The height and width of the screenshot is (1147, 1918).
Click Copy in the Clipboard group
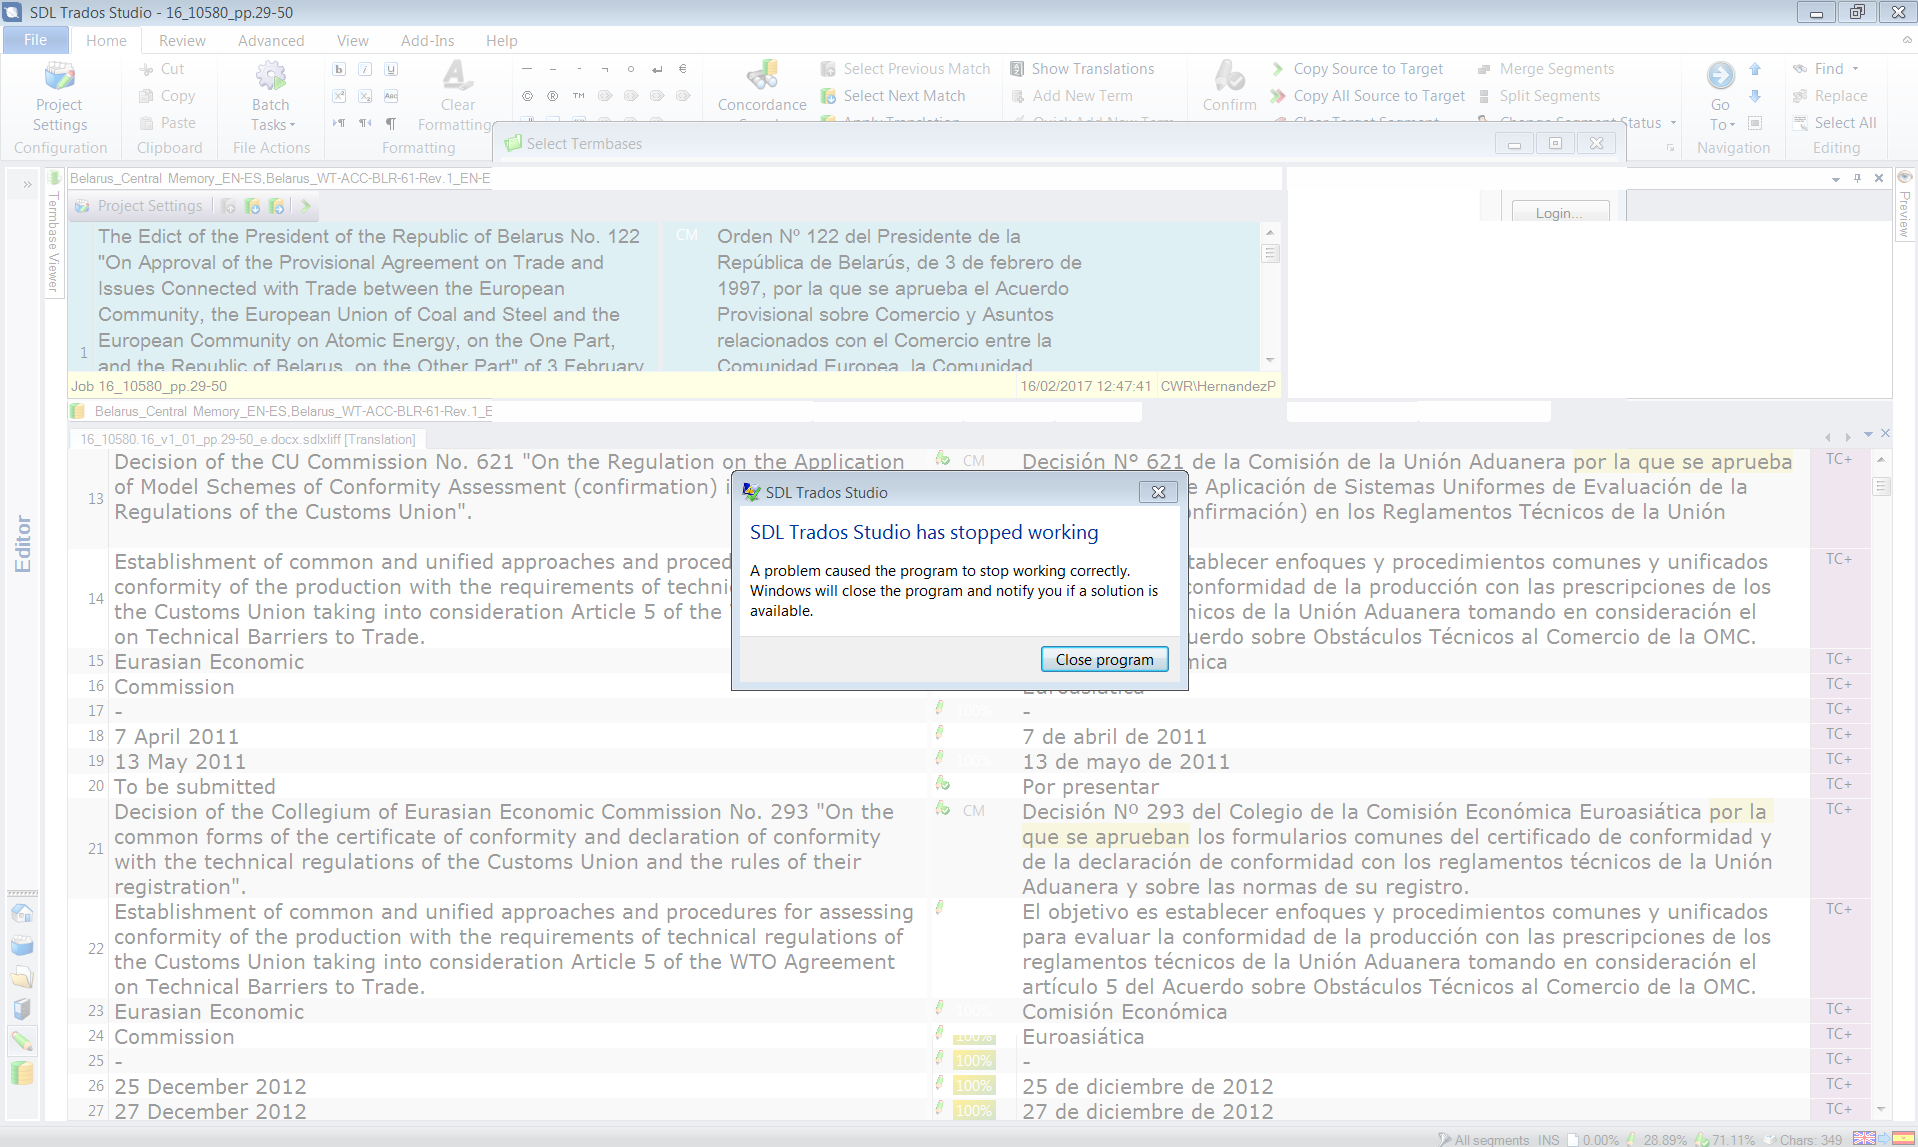[x=167, y=96]
